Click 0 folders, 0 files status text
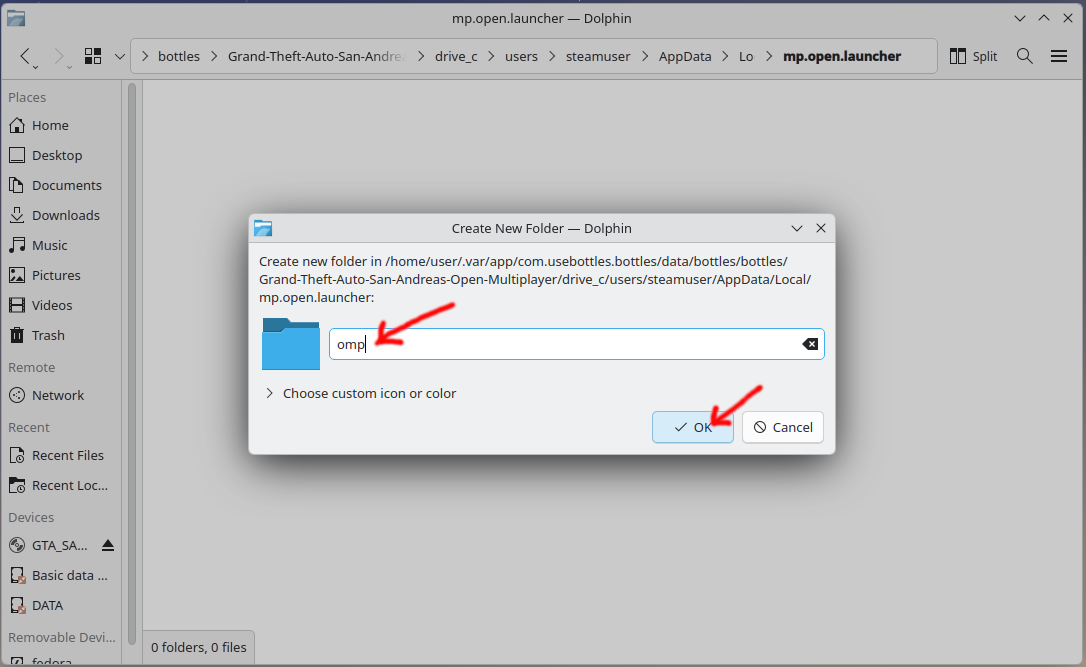Viewport: 1086px width, 667px height. [199, 648]
